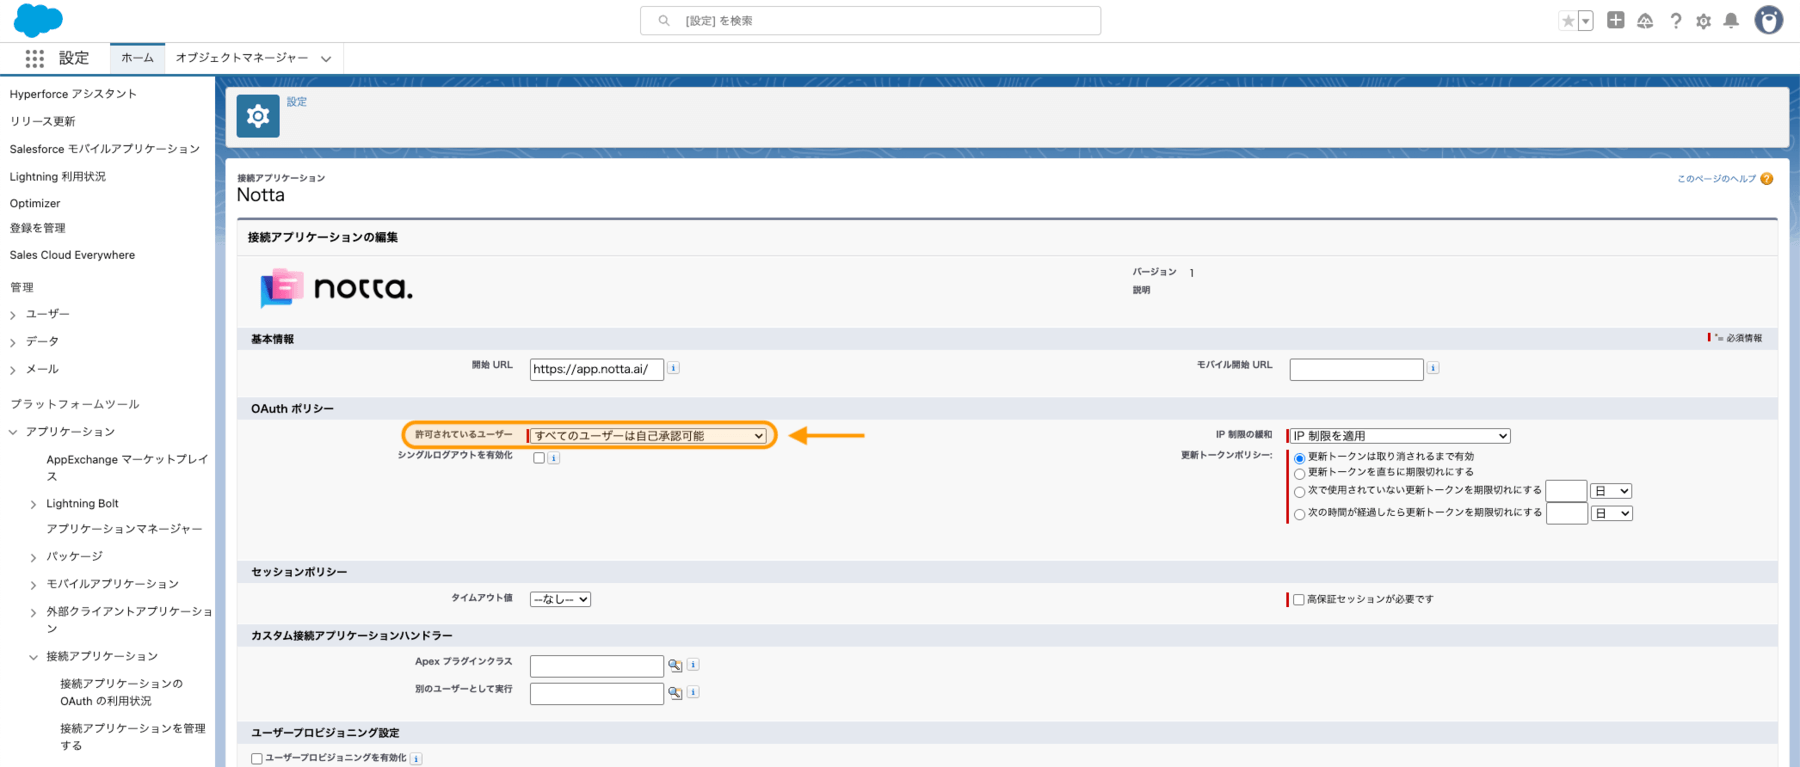Screen dimensions: 1800x767
Task: Open the setup gear icon in header
Action: tap(1704, 21)
